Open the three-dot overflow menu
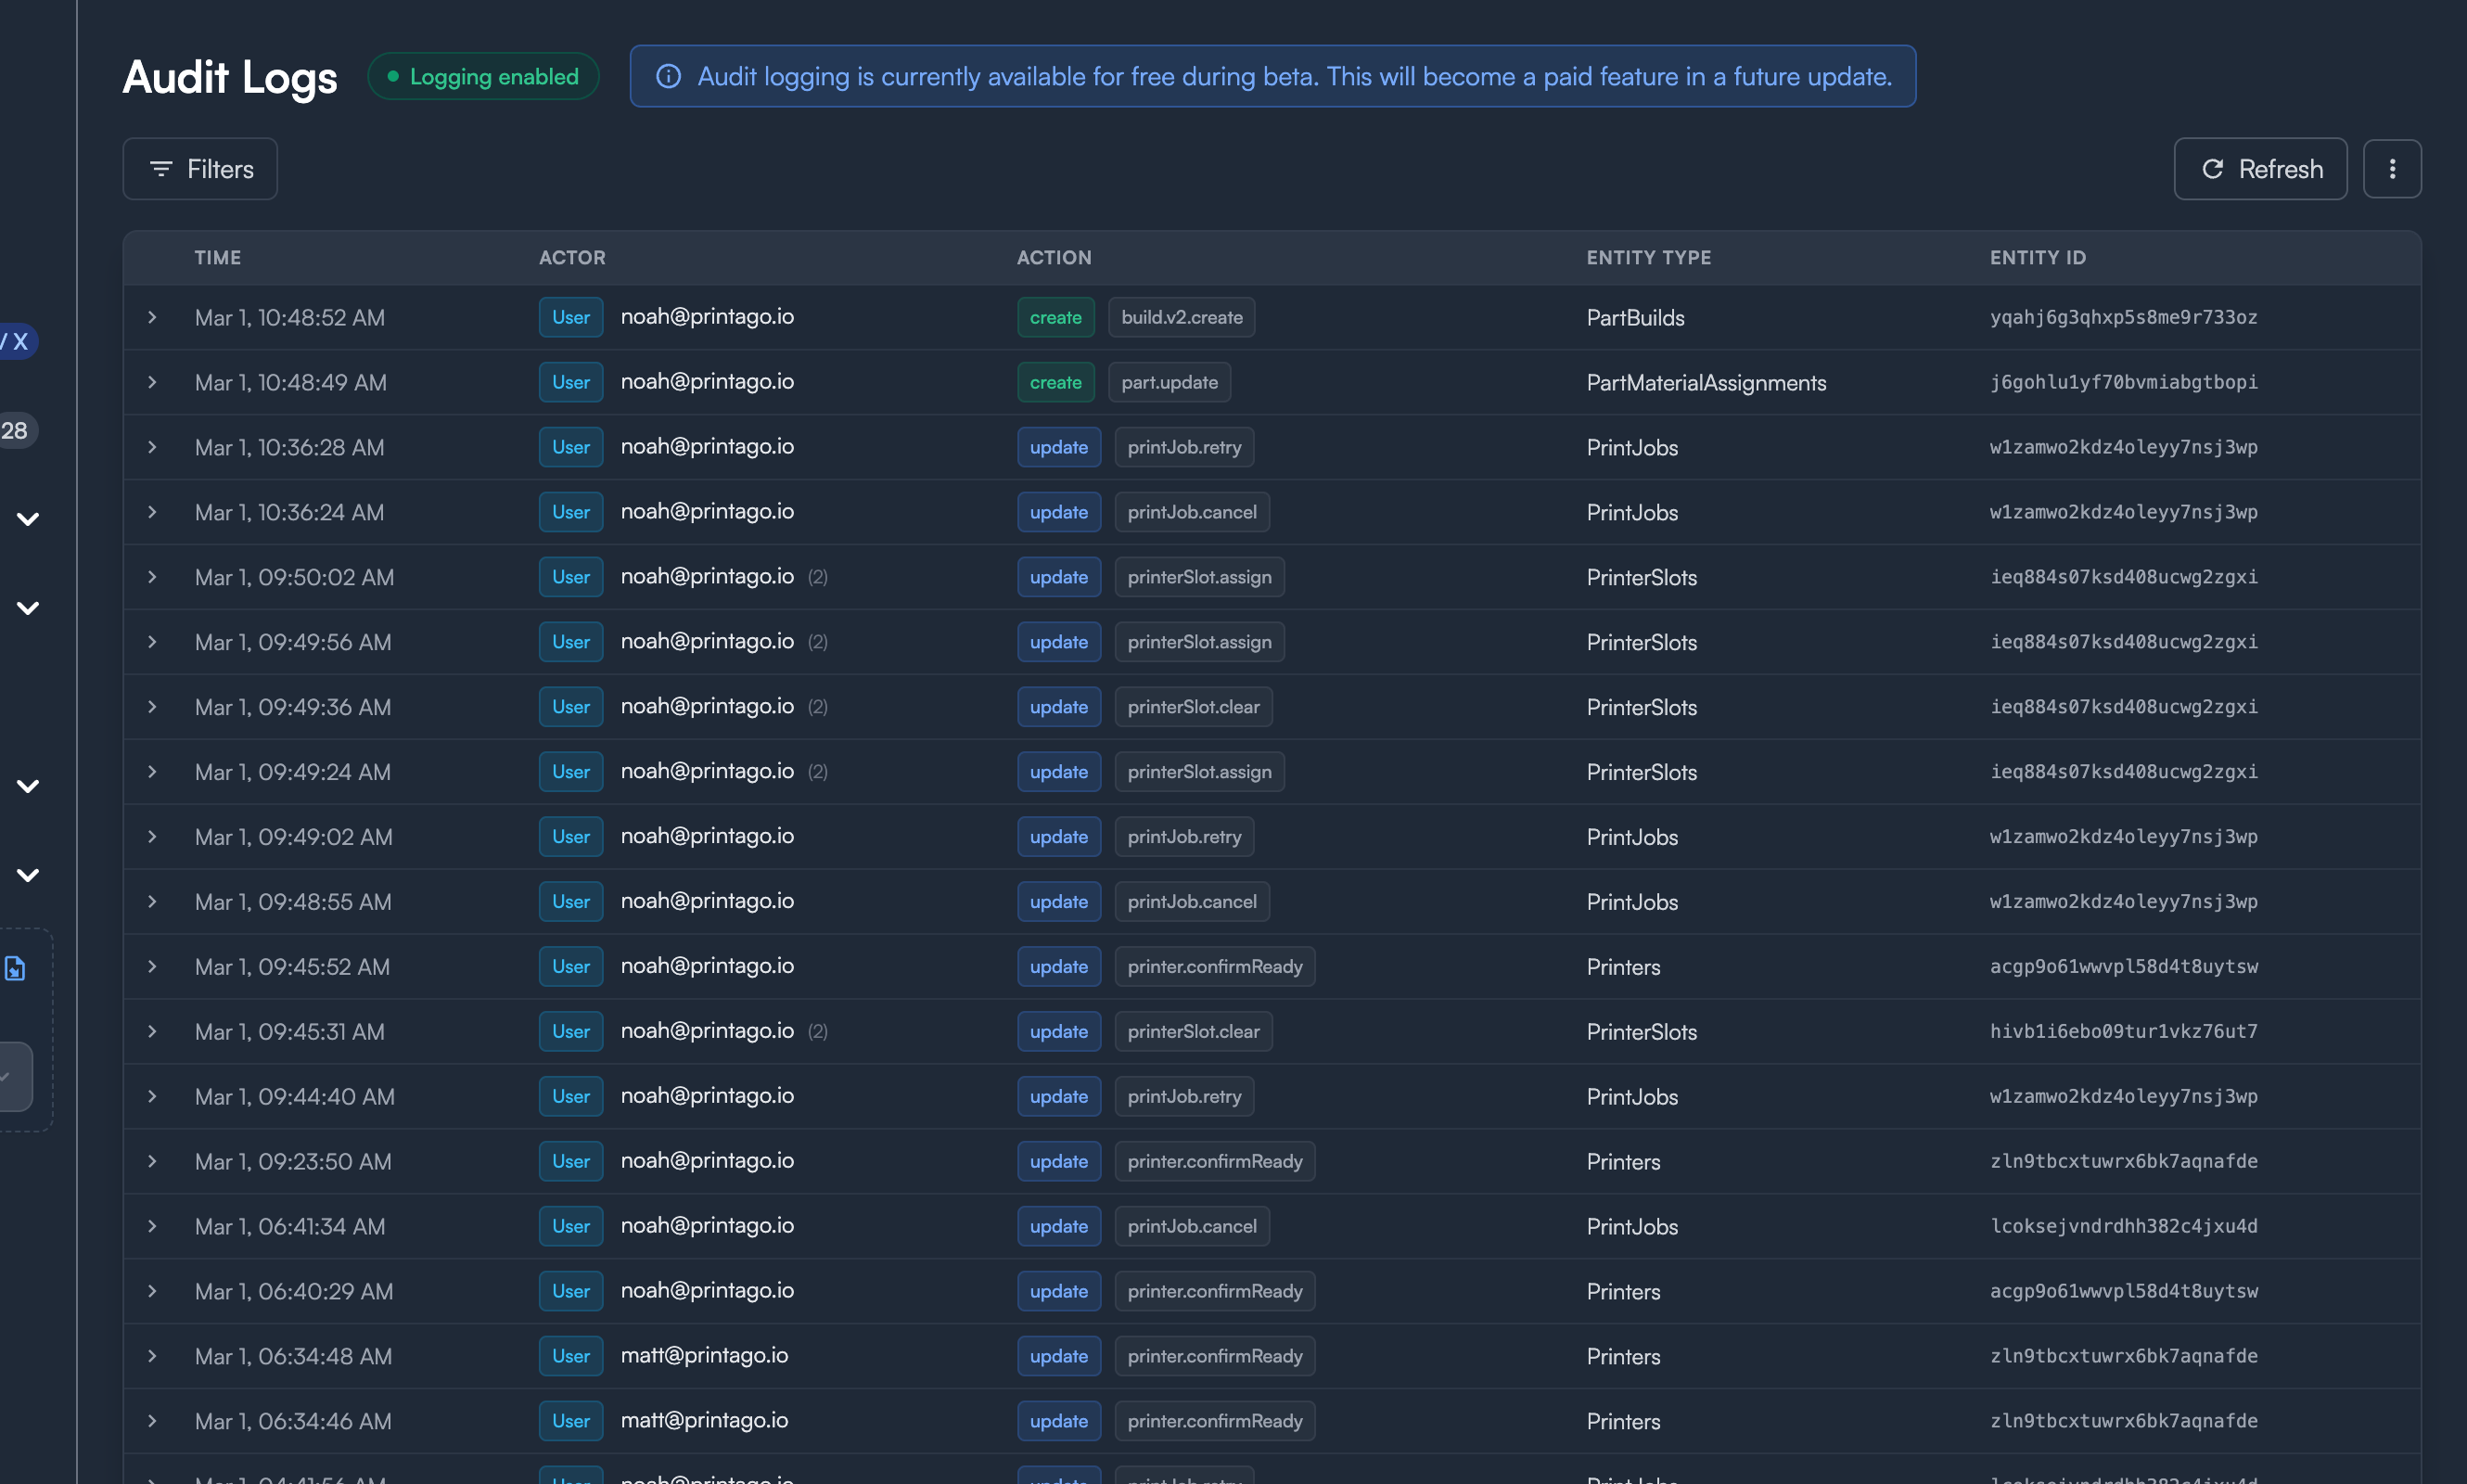 [2392, 169]
